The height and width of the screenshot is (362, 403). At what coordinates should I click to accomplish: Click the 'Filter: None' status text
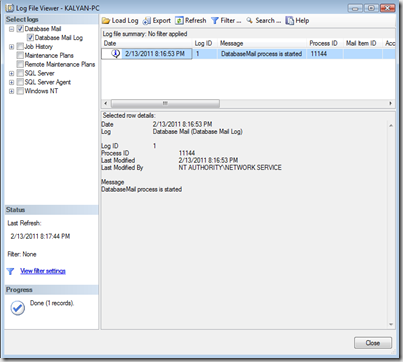[22, 254]
